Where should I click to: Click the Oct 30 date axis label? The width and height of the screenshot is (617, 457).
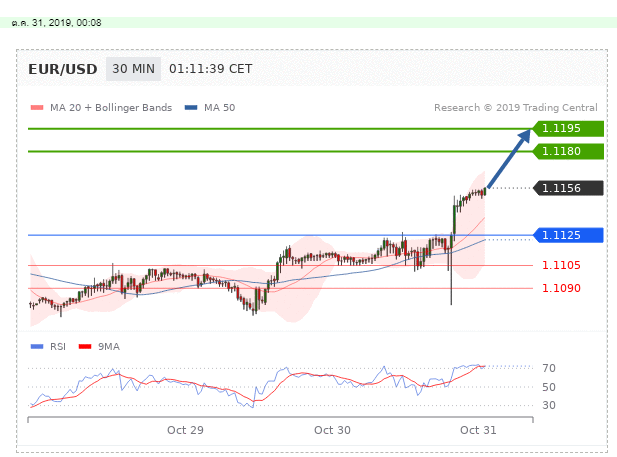[332, 429]
